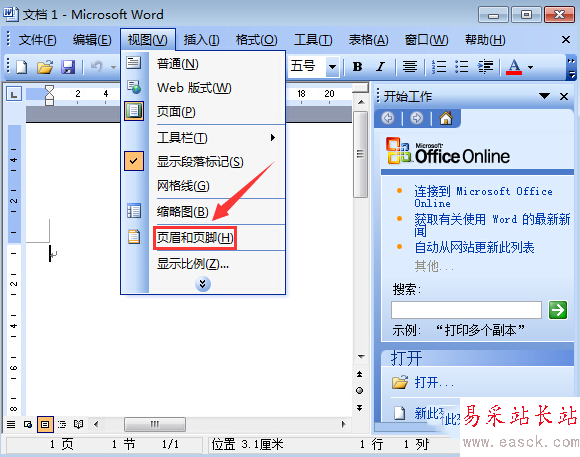
Task: Click the Outline view status icon
Action: click(62, 424)
